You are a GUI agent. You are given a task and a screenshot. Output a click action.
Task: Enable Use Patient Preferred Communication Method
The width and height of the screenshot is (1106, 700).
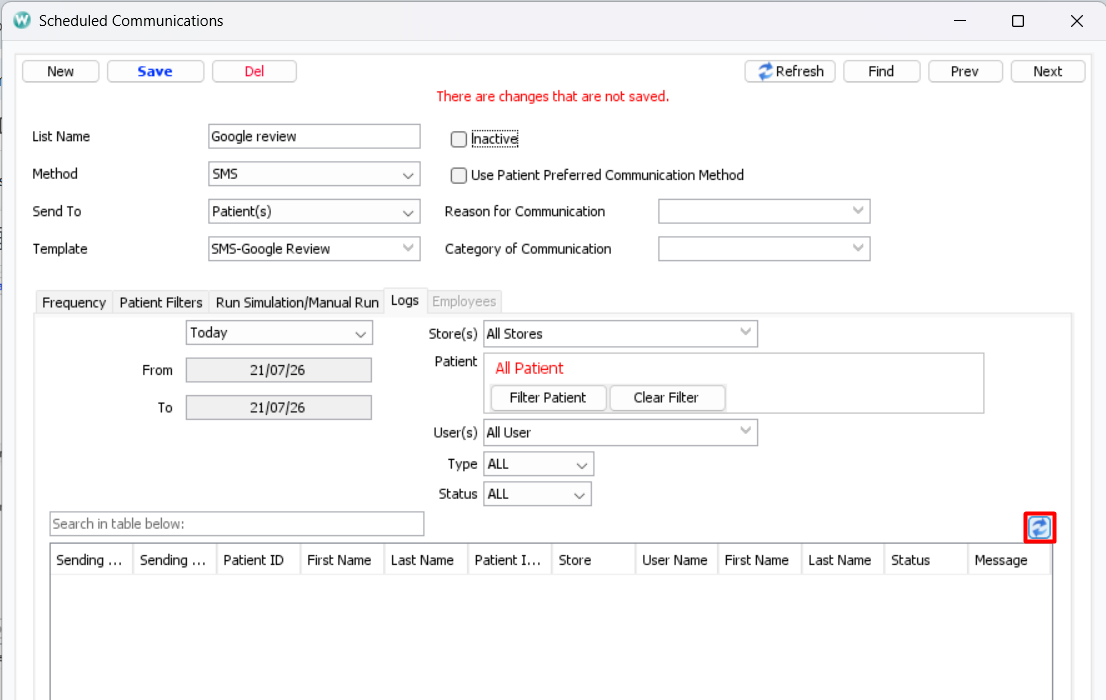(458, 175)
